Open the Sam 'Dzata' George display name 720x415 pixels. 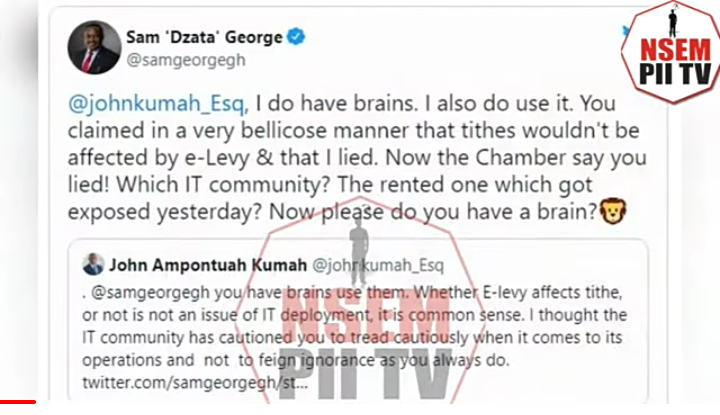[x=204, y=37]
